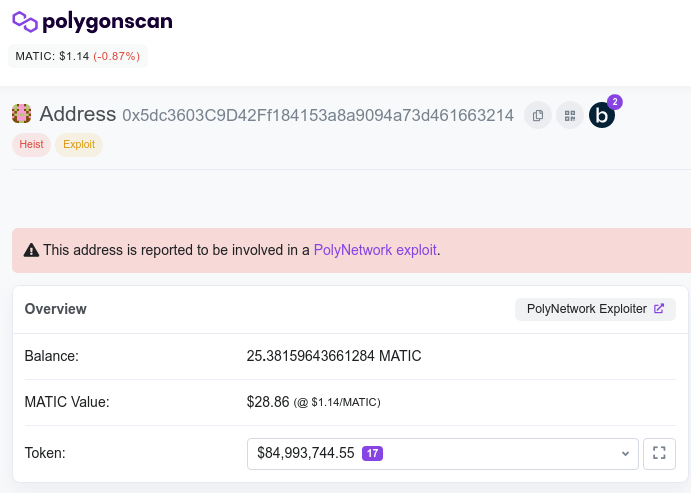691x493 pixels.
Task: Click the 0x5dc3603C9D42 address hash text
Action: [318, 115]
